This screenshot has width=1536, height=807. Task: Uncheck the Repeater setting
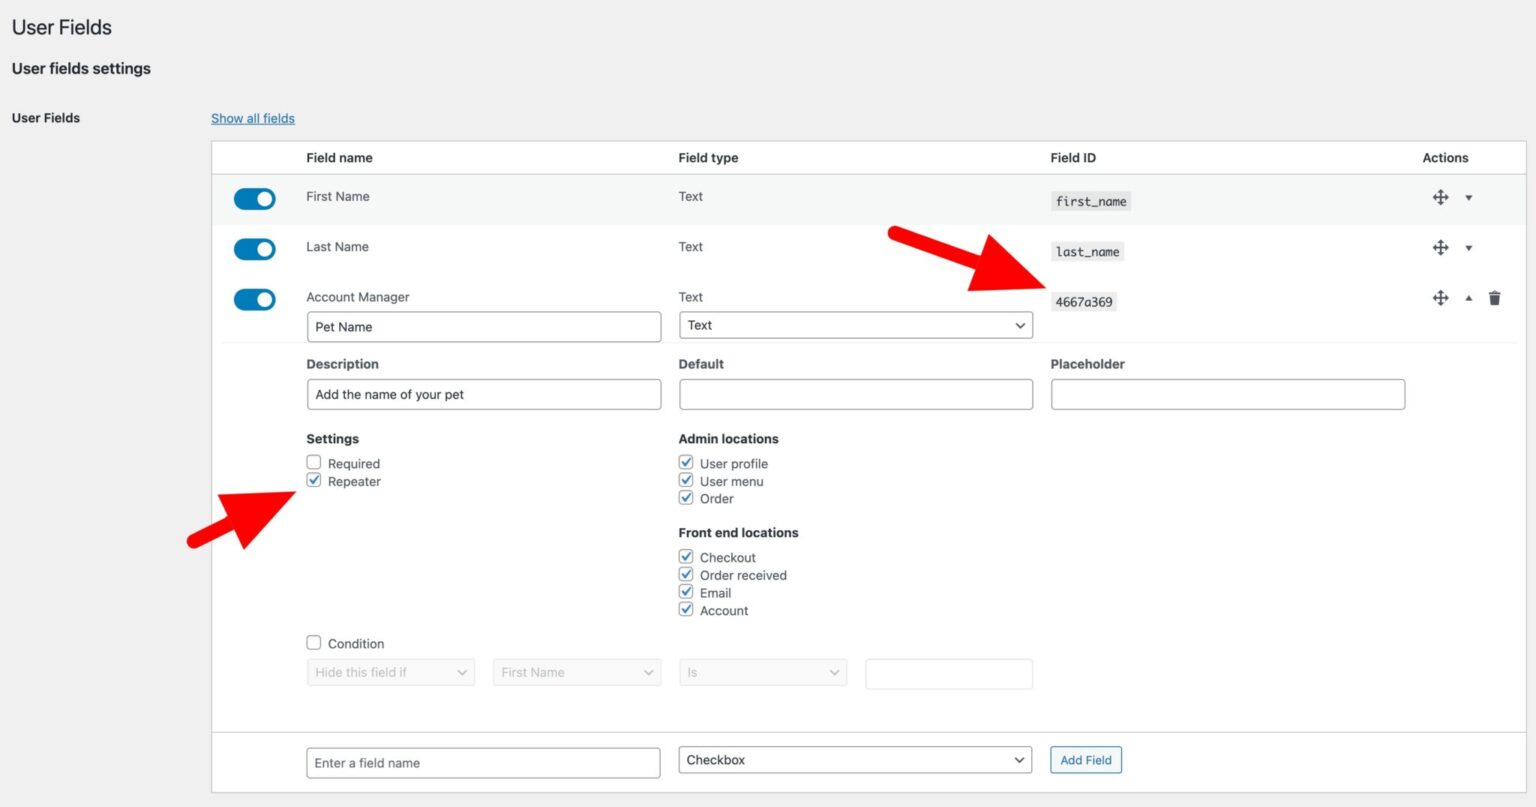[314, 480]
